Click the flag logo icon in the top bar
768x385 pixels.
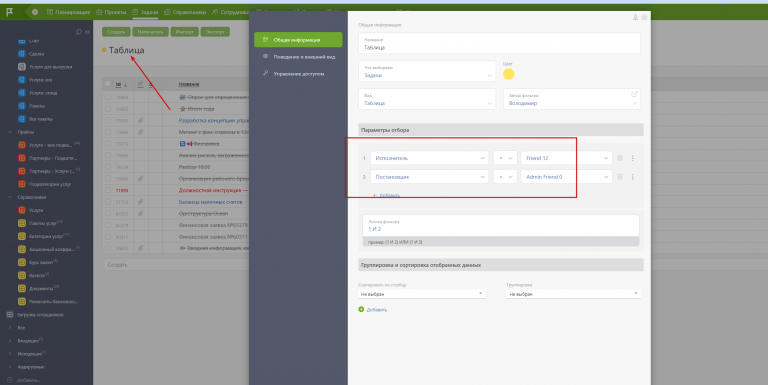point(10,12)
